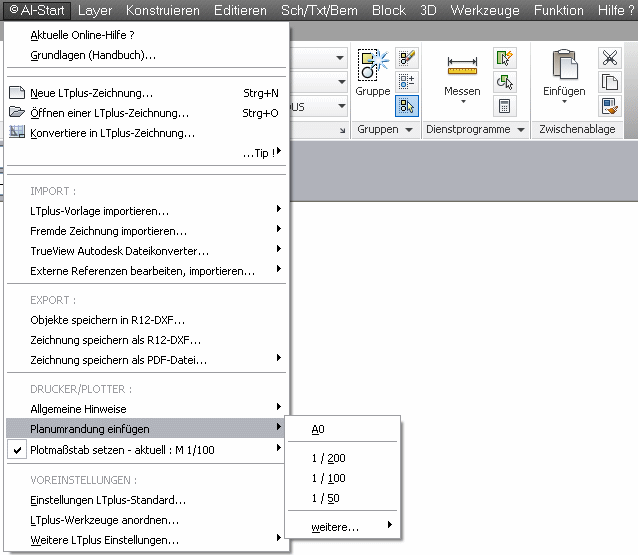Click the panel dialog launcher arrow

(342, 130)
